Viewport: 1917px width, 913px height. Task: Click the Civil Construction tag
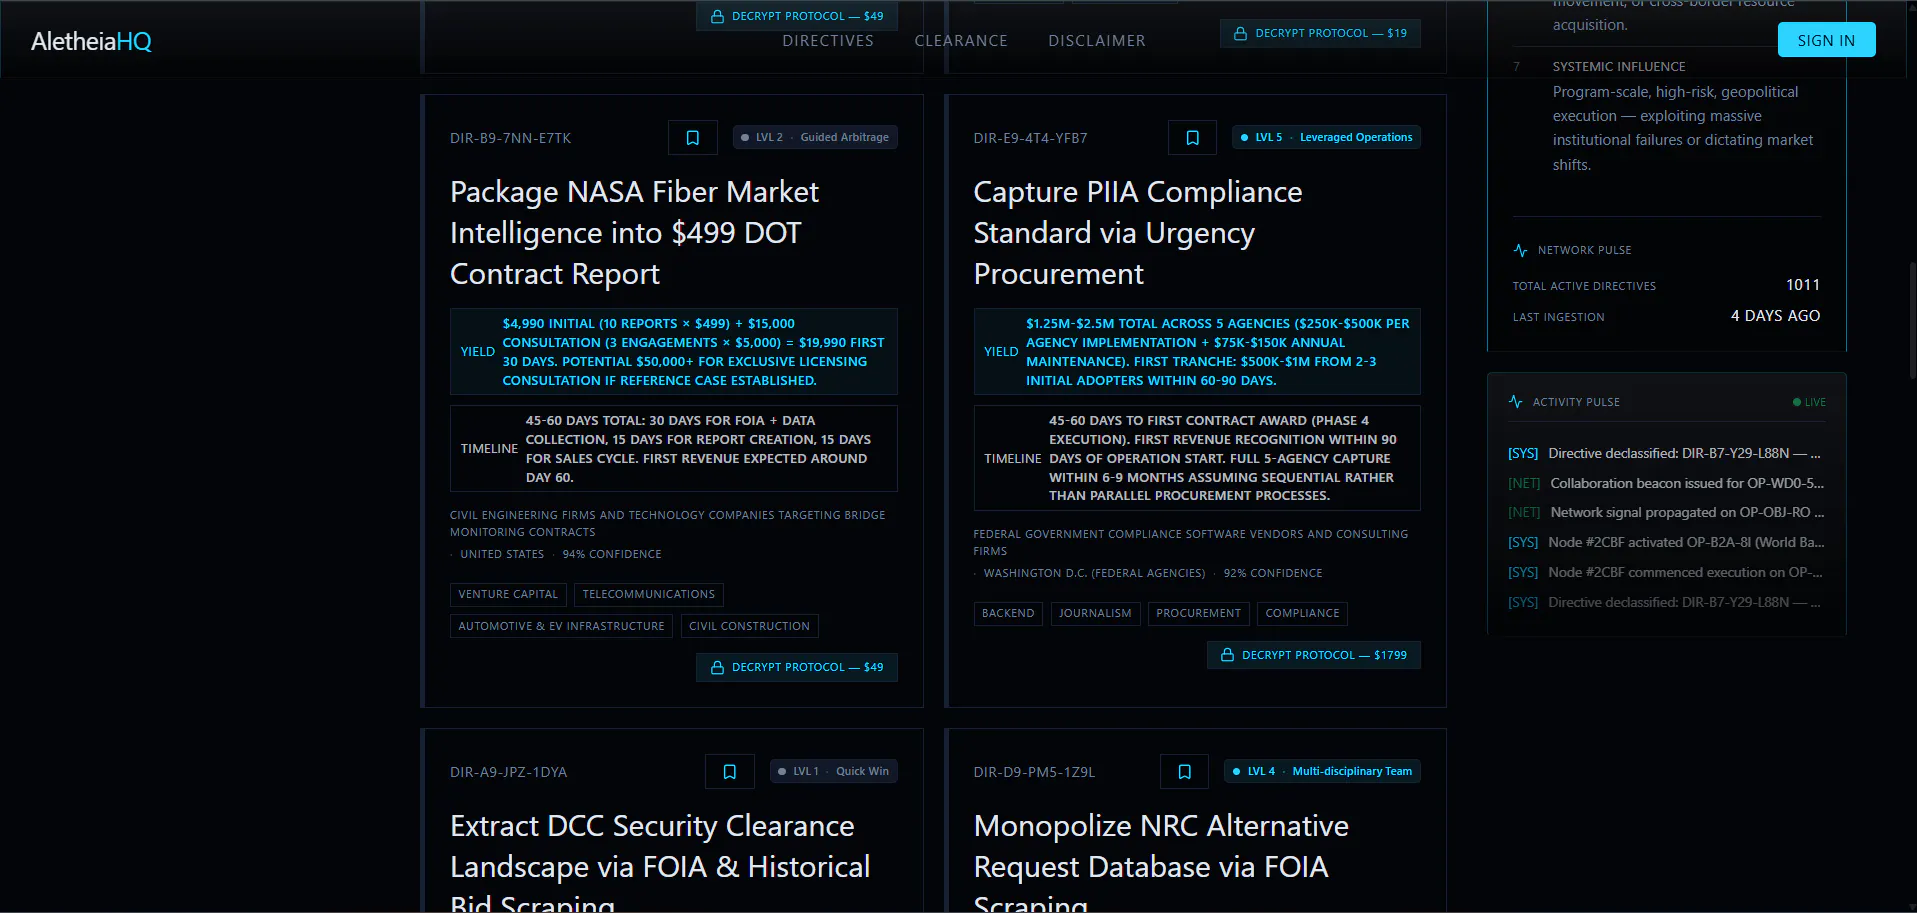(749, 626)
